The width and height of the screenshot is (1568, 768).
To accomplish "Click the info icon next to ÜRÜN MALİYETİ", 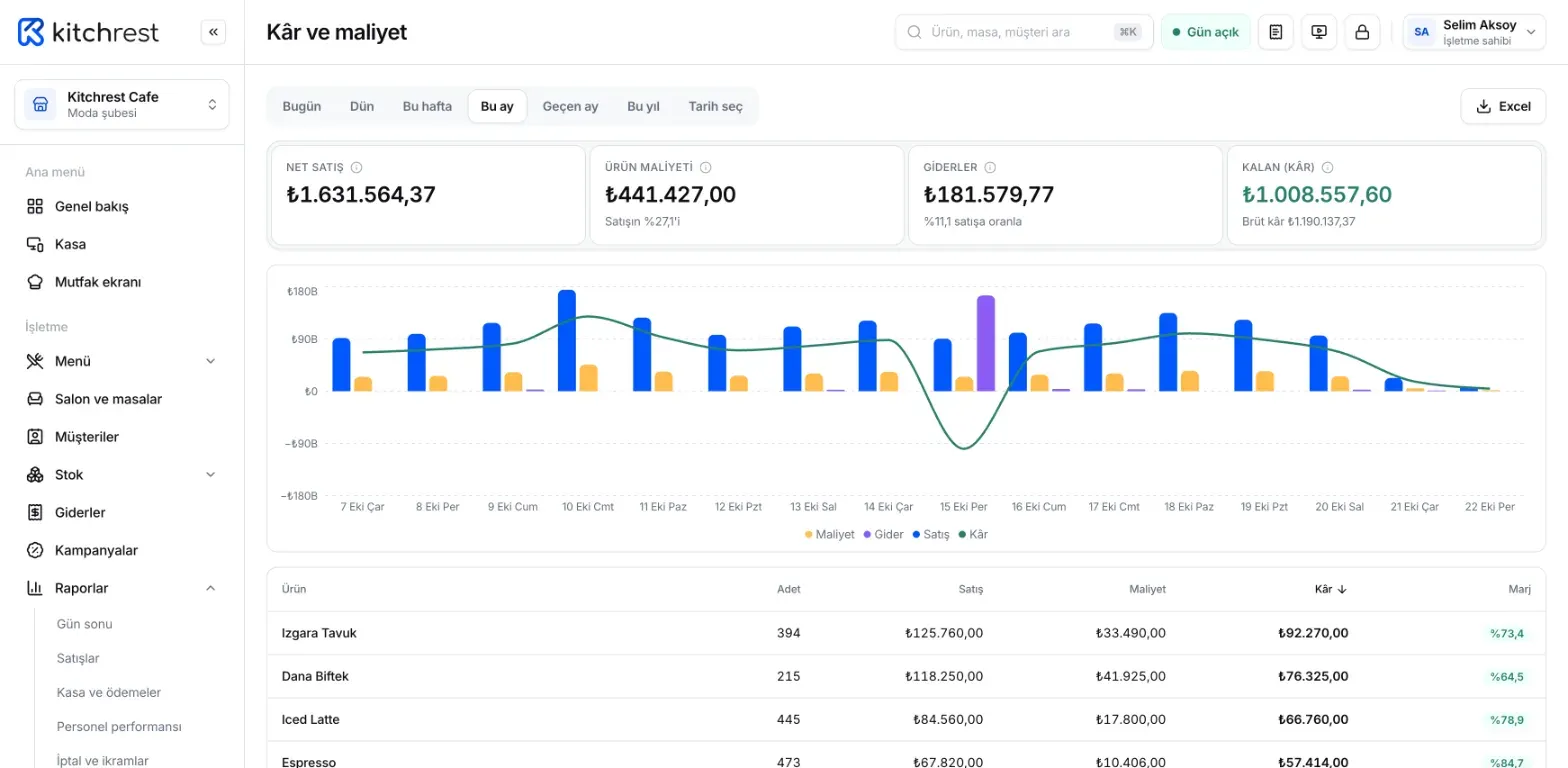I will (x=705, y=168).
